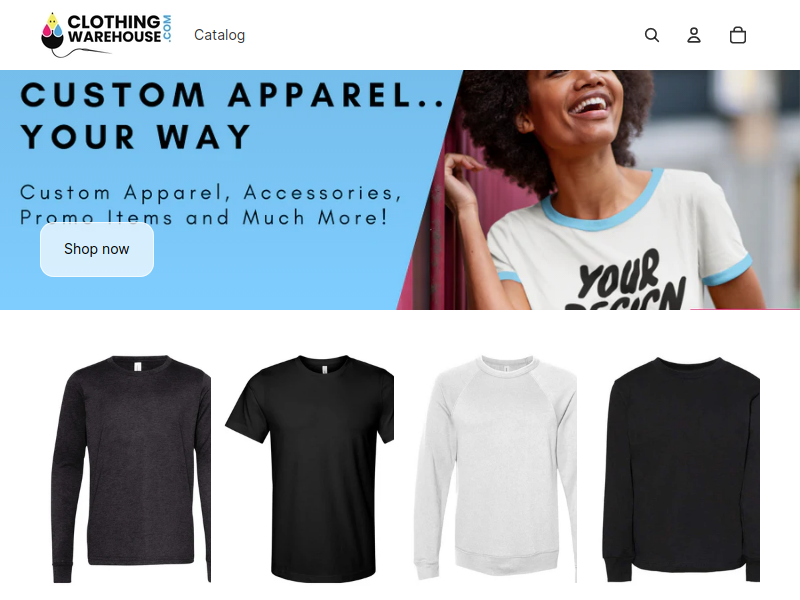Open the shopping bag cart icon

tap(738, 35)
